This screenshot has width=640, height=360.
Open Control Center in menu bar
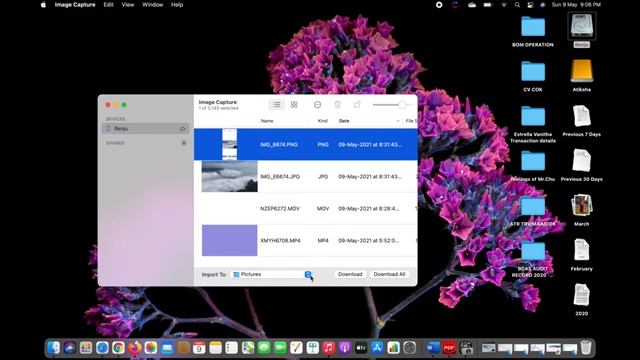point(530,5)
